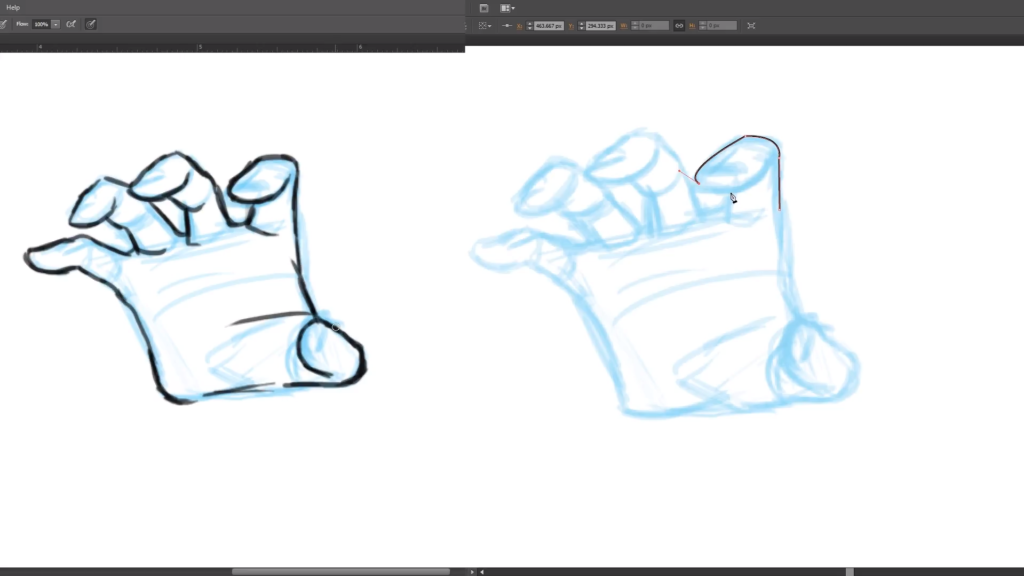Open the Flow percentage dropdown
Viewport: 1024px width, 576px height.
click(56, 24)
